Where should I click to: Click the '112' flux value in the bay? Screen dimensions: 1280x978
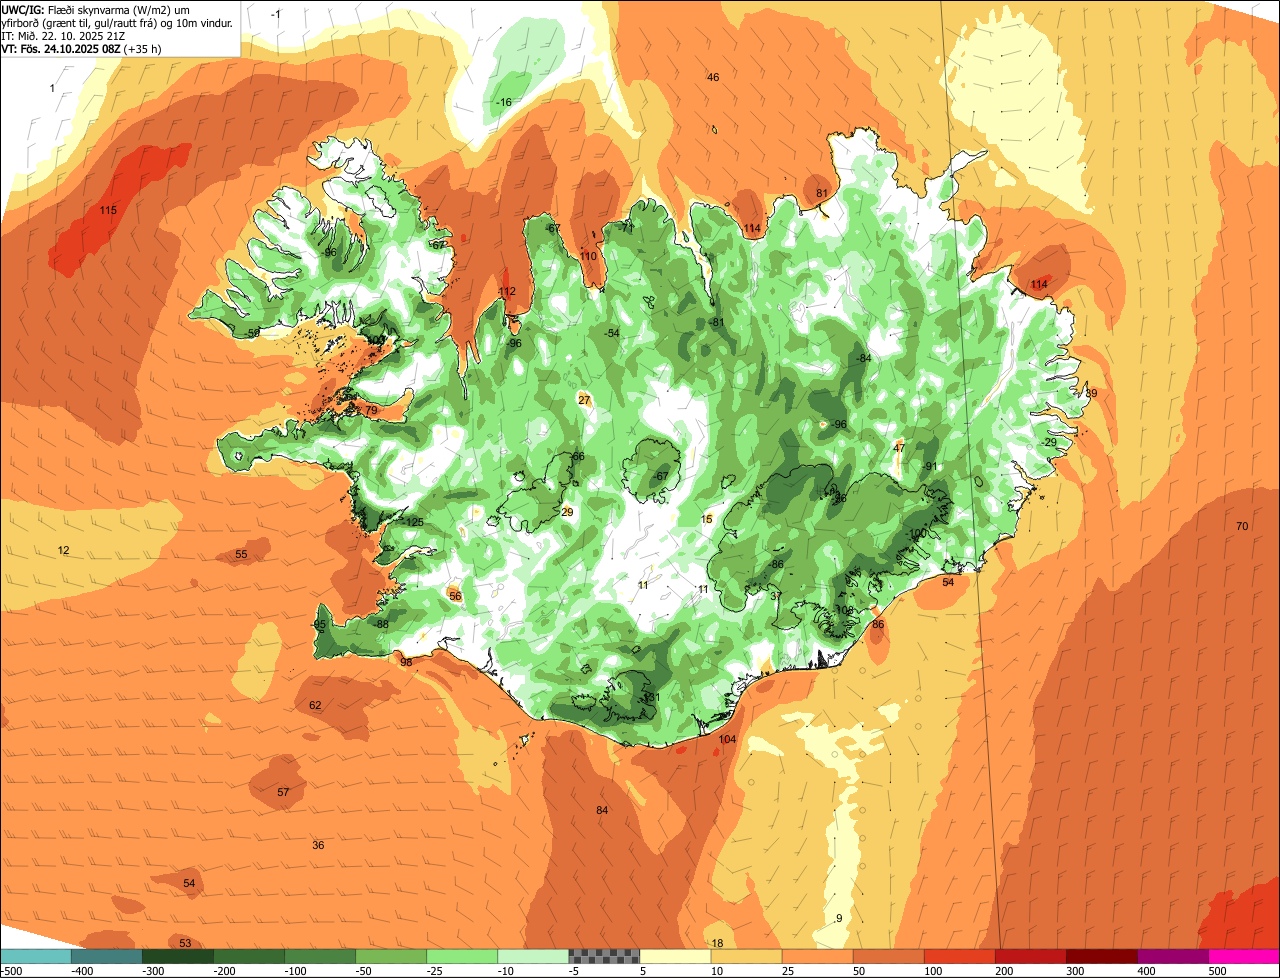(507, 291)
